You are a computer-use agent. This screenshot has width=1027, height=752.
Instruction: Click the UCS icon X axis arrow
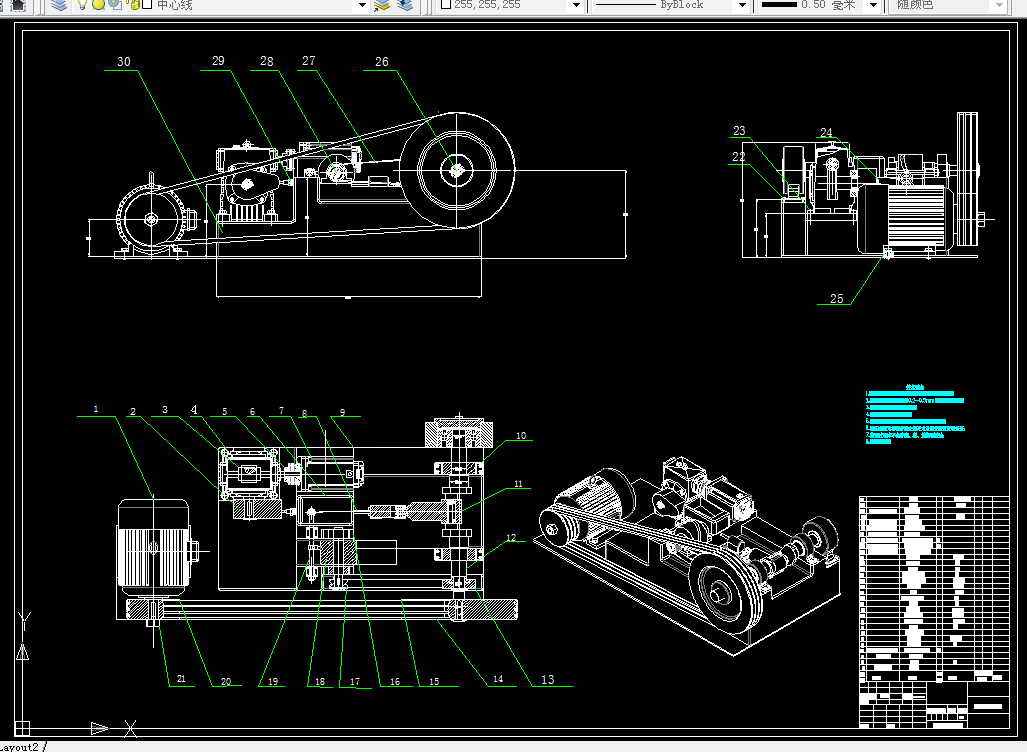coord(100,728)
